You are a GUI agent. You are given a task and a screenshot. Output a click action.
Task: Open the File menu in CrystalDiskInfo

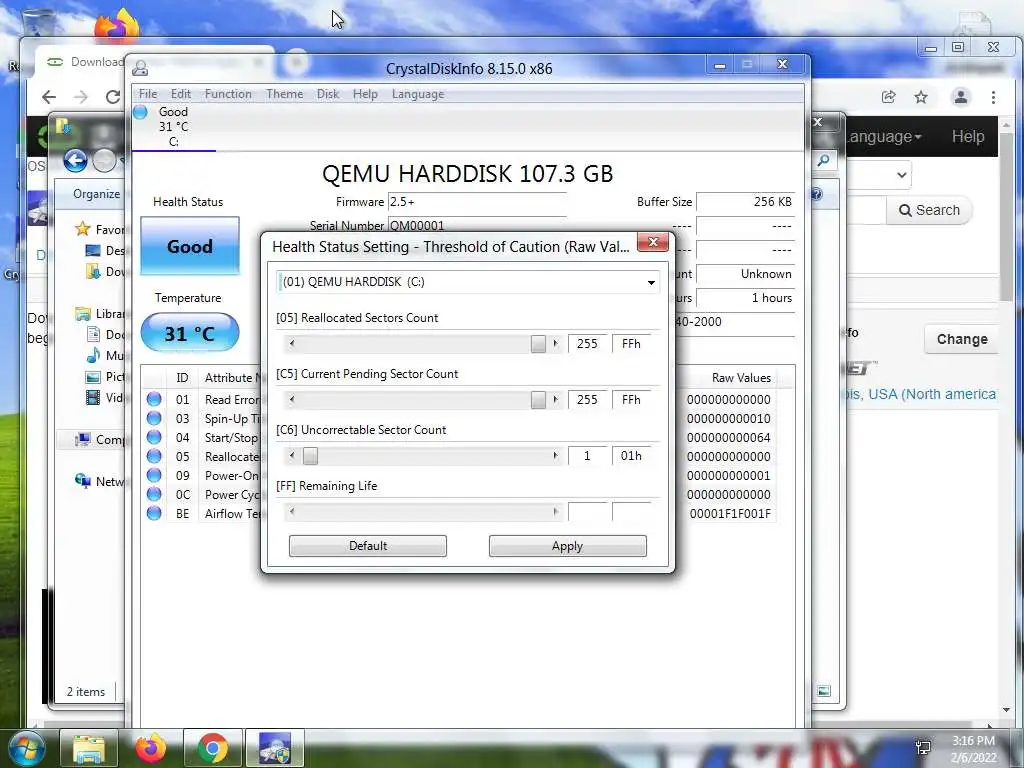tap(148, 94)
